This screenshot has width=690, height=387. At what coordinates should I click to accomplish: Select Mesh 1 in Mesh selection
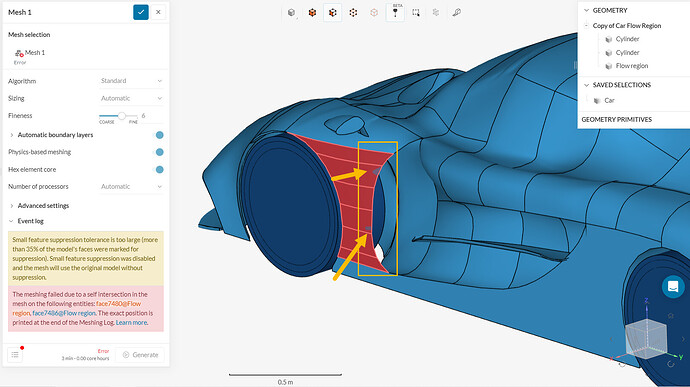pos(35,52)
